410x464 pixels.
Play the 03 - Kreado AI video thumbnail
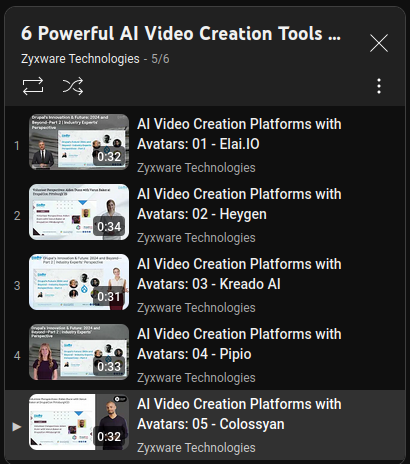(79, 282)
